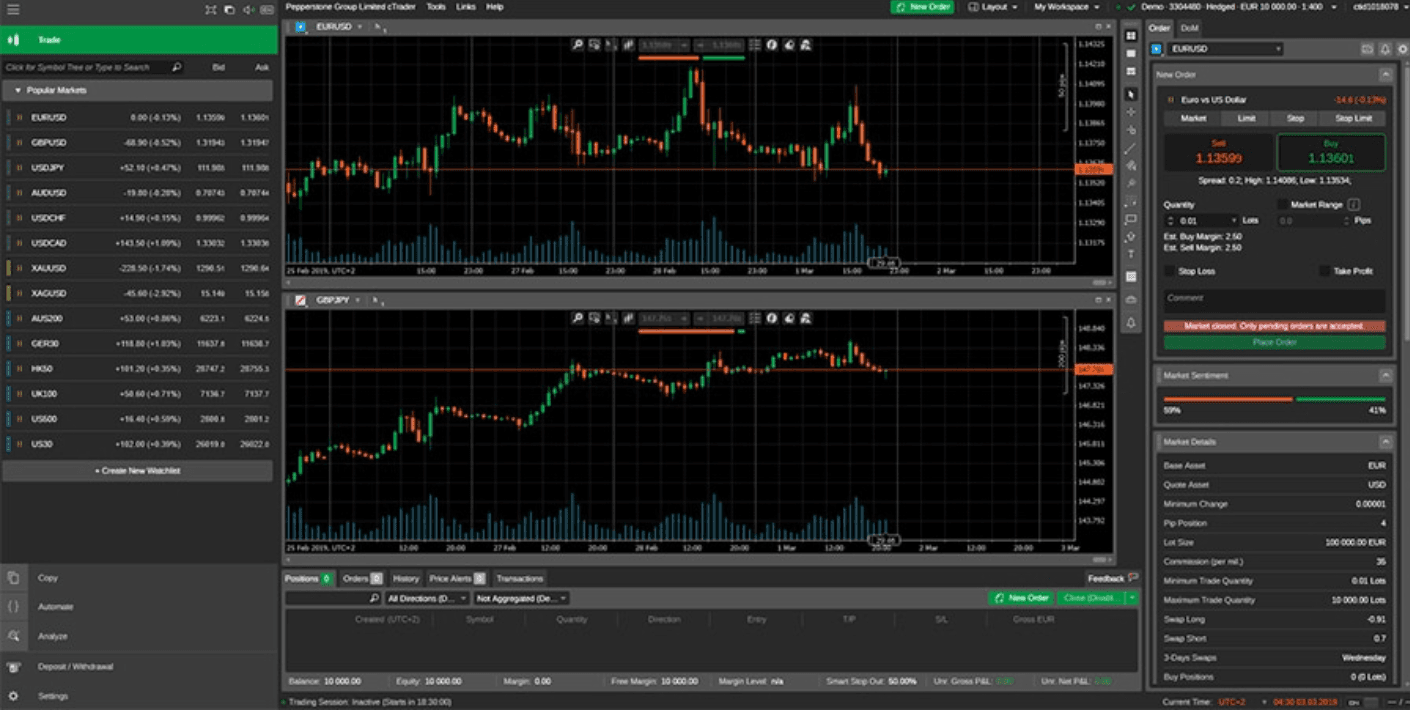Open the Tools menu
The image size is (1410, 710).
(436, 7)
